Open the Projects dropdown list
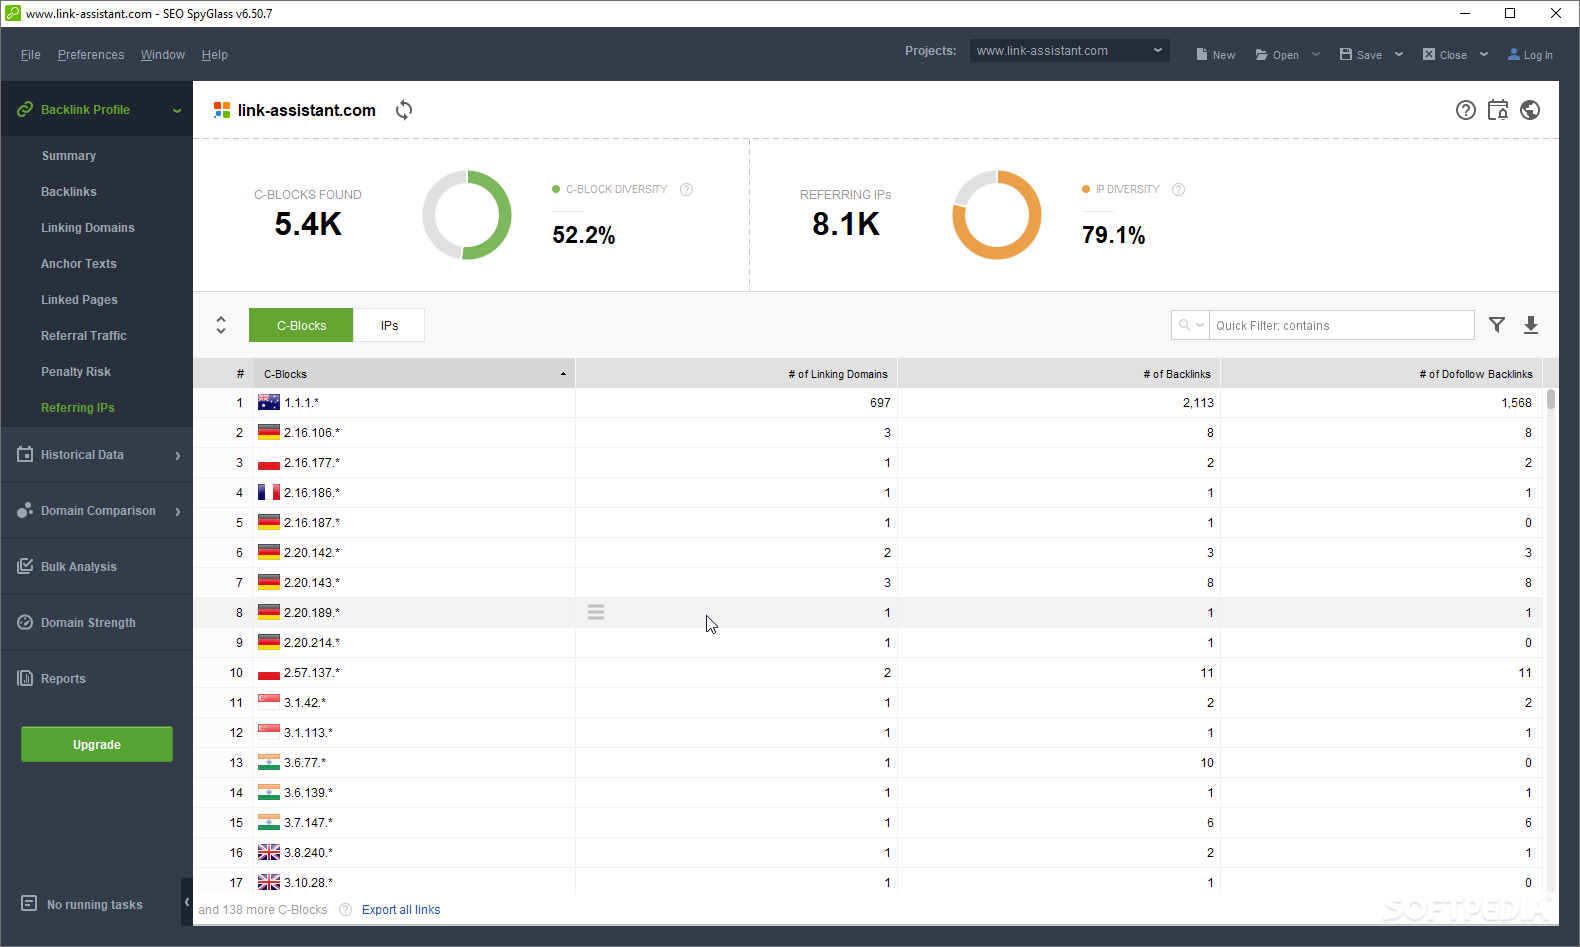Image resolution: width=1580 pixels, height=947 pixels. point(1069,51)
